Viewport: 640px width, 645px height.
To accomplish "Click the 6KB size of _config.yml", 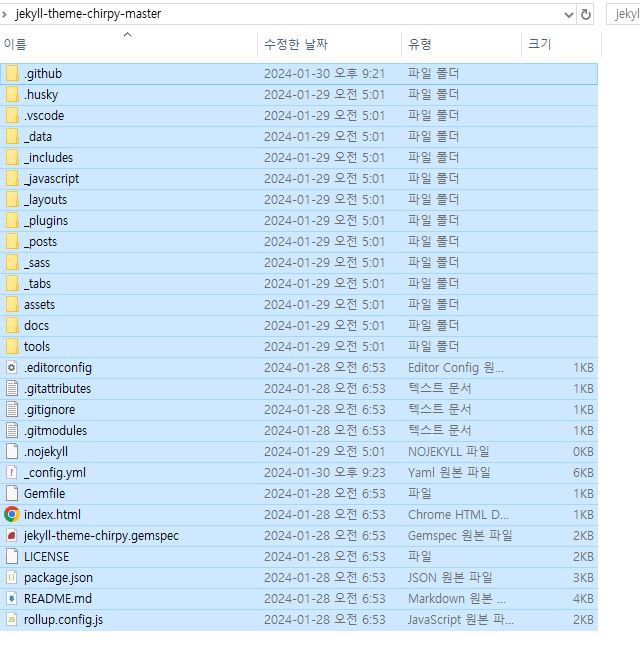I will click(x=583, y=472).
